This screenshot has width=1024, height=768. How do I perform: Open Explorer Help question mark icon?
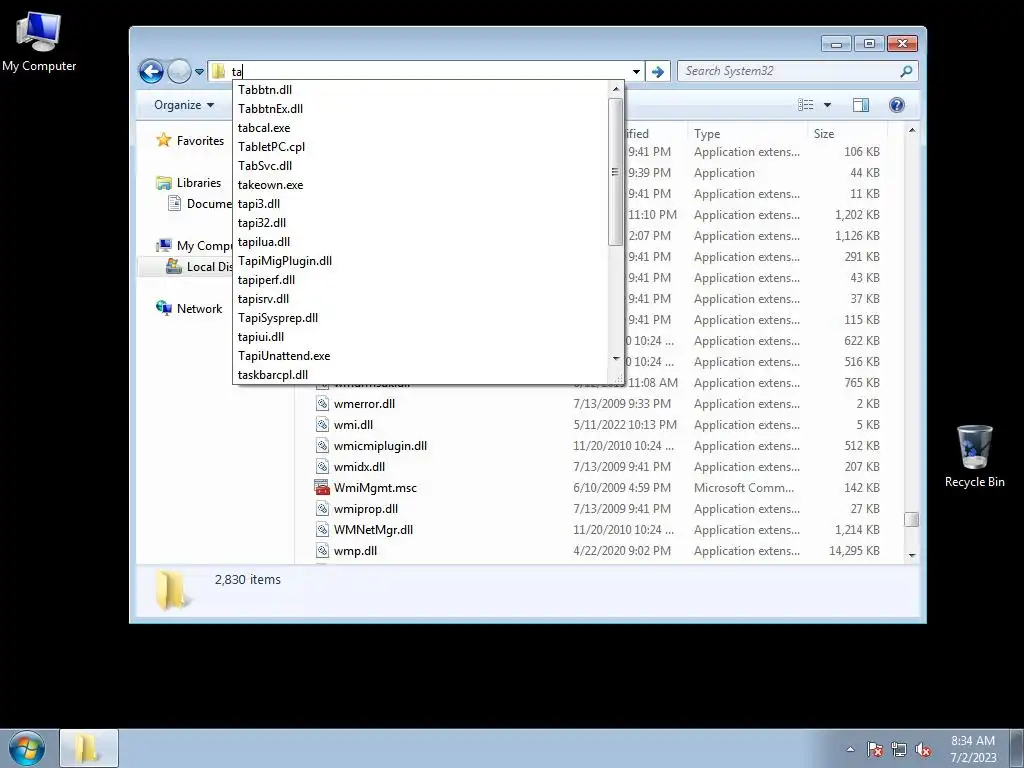point(897,105)
